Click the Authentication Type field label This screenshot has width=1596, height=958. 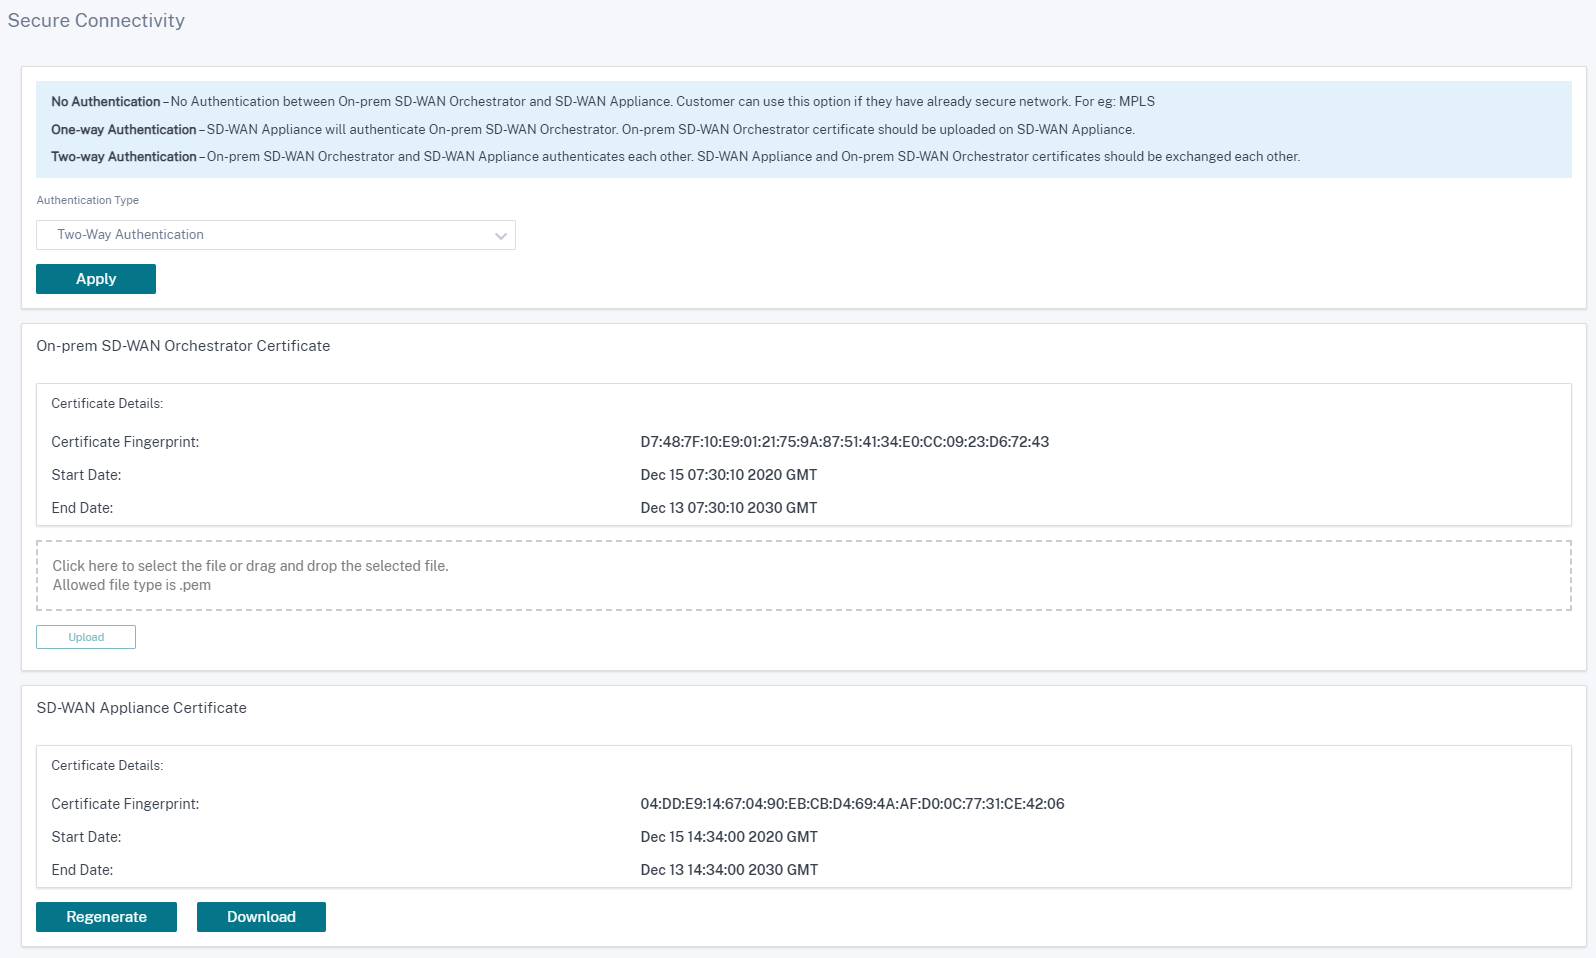[88, 200]
